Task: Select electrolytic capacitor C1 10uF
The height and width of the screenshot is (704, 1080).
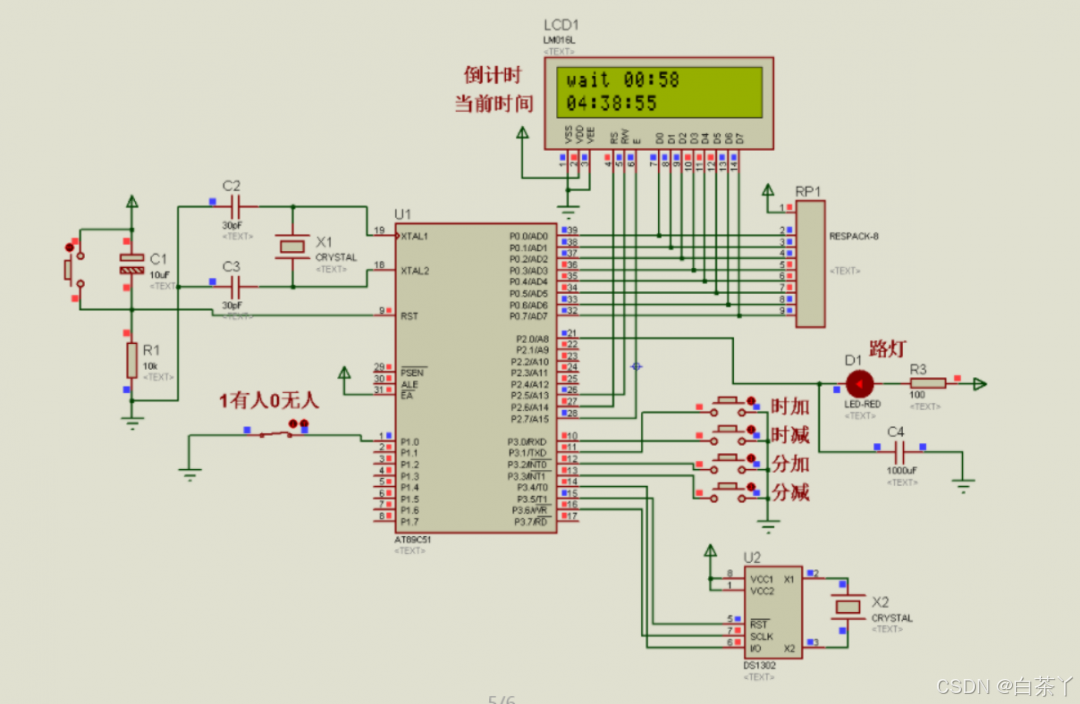Action: coord(132,264)
